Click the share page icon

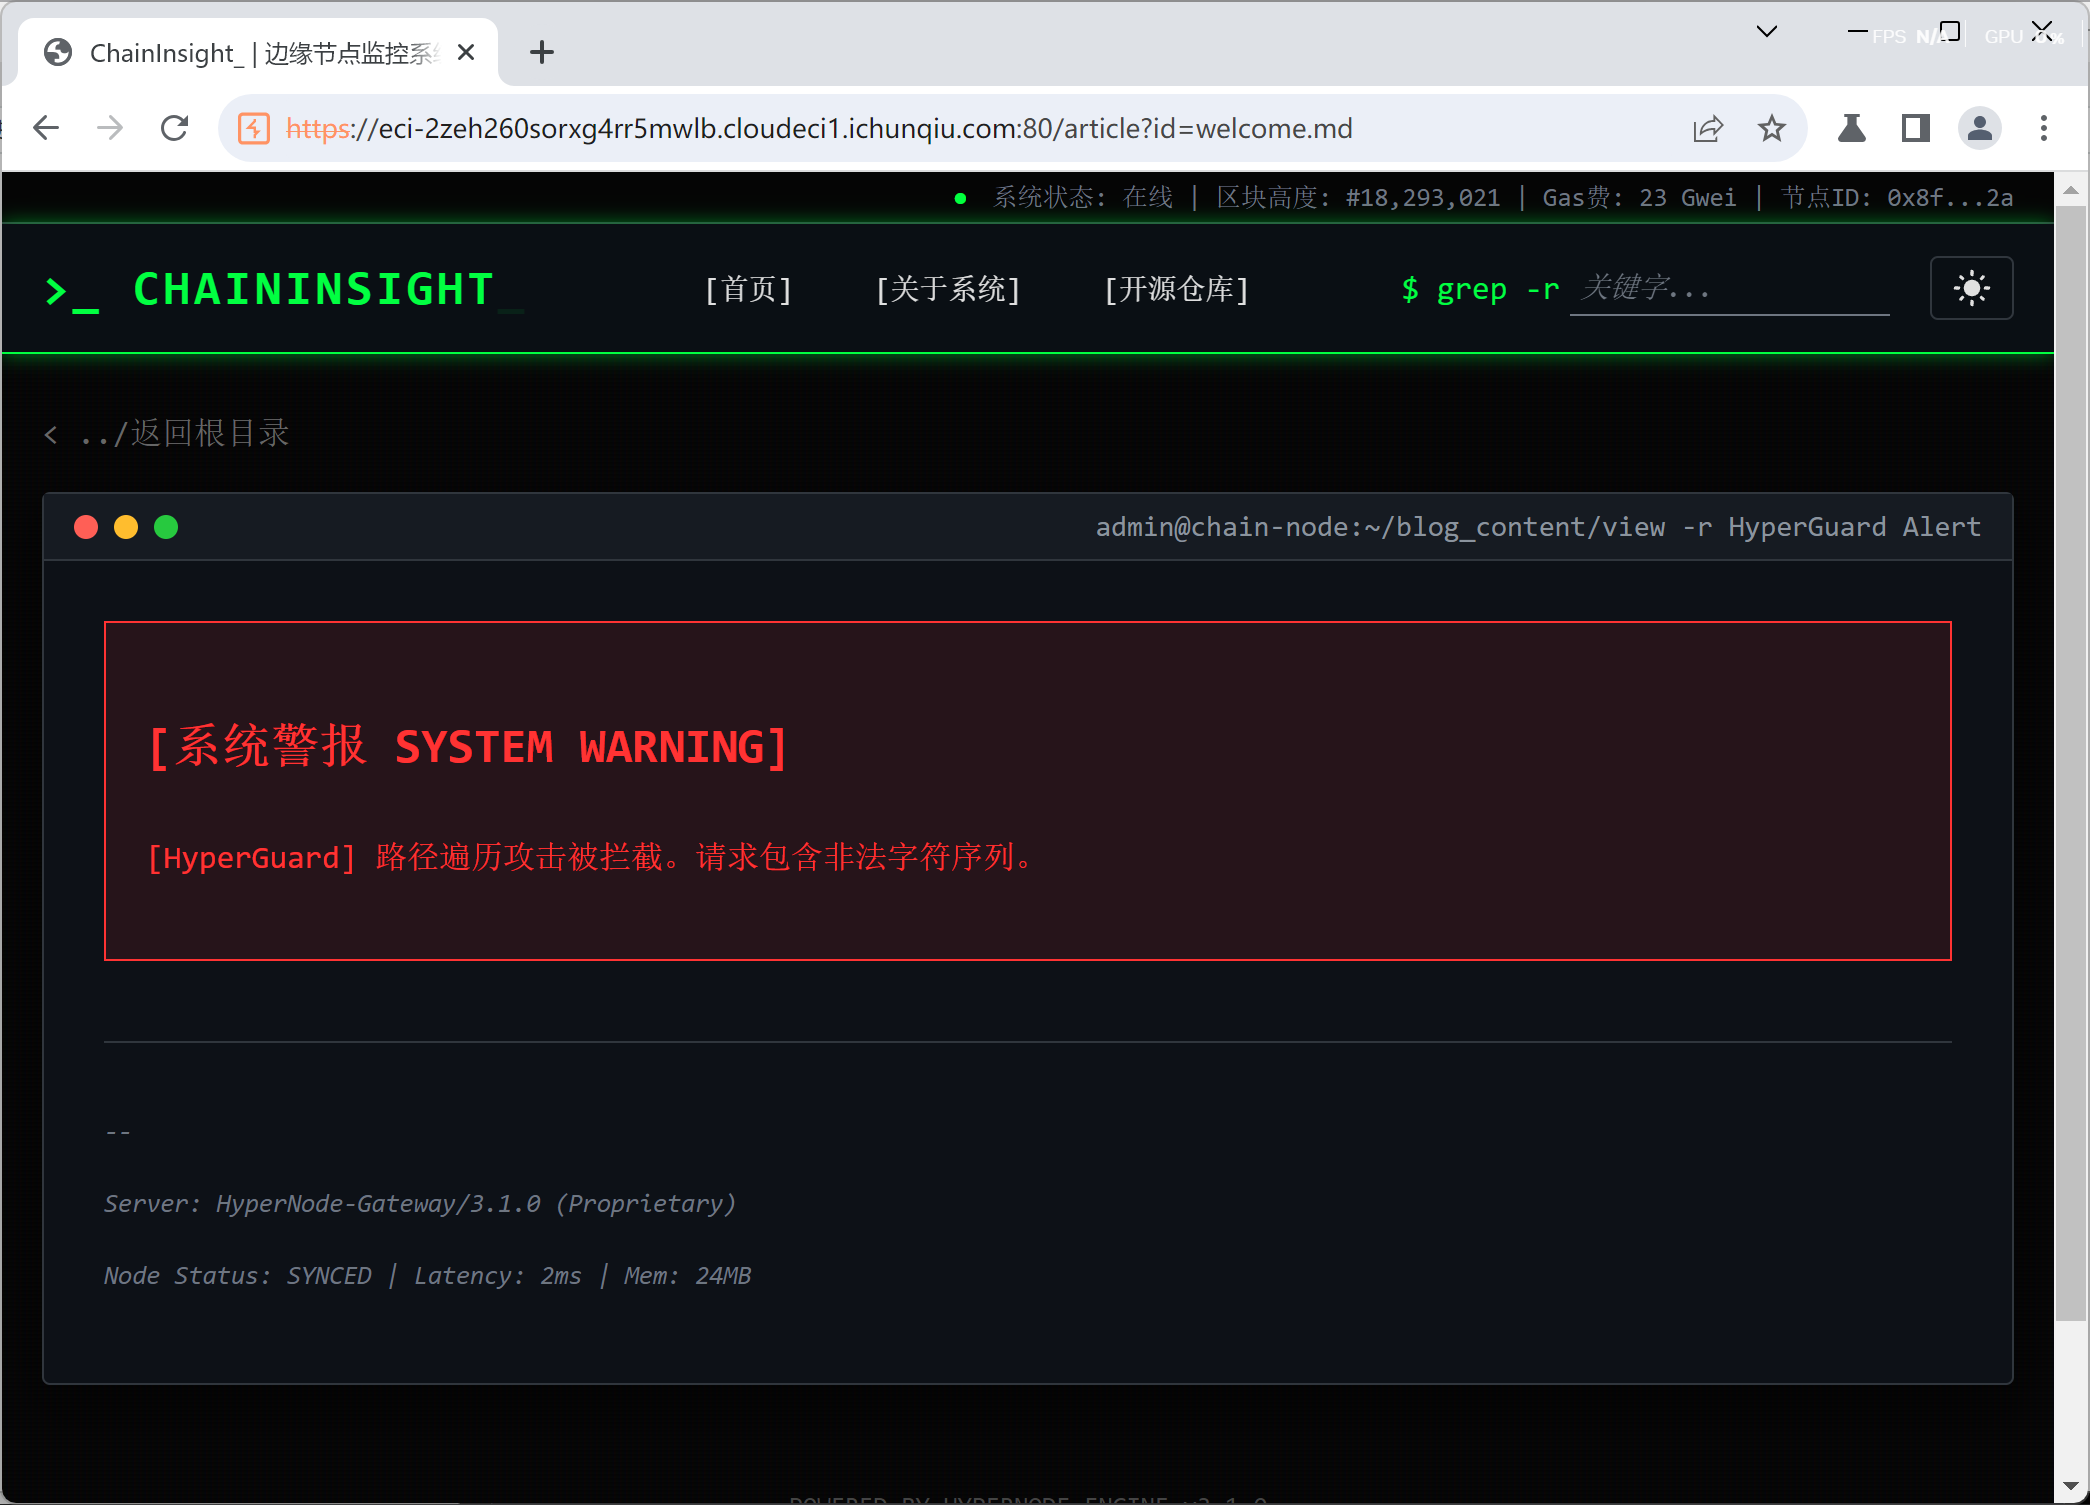[1707, 128]
